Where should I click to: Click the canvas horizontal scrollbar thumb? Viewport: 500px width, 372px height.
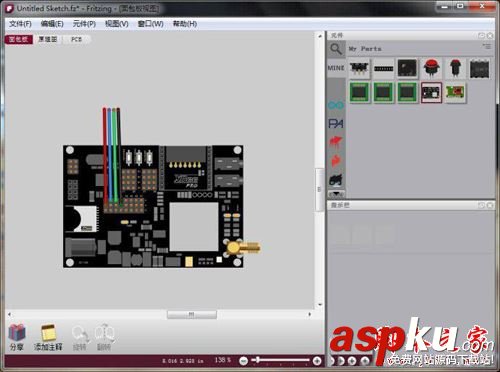[192, 314]
